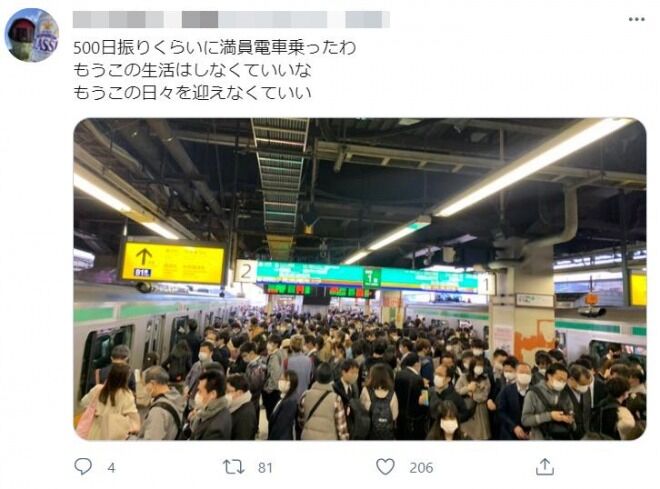Click the reply count number 4
Image resolution: width=660 pixels, height=489 pixels.
click(x=111, y=468)
